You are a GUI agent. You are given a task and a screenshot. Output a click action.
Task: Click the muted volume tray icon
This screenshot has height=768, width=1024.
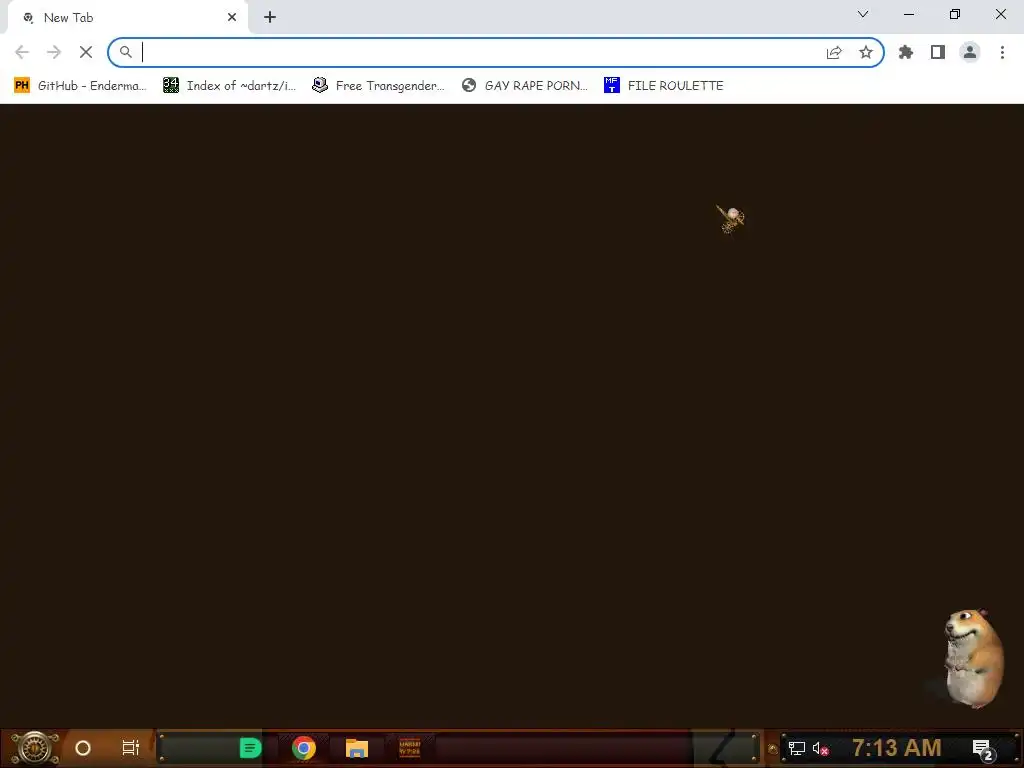(x=820, y=748)
